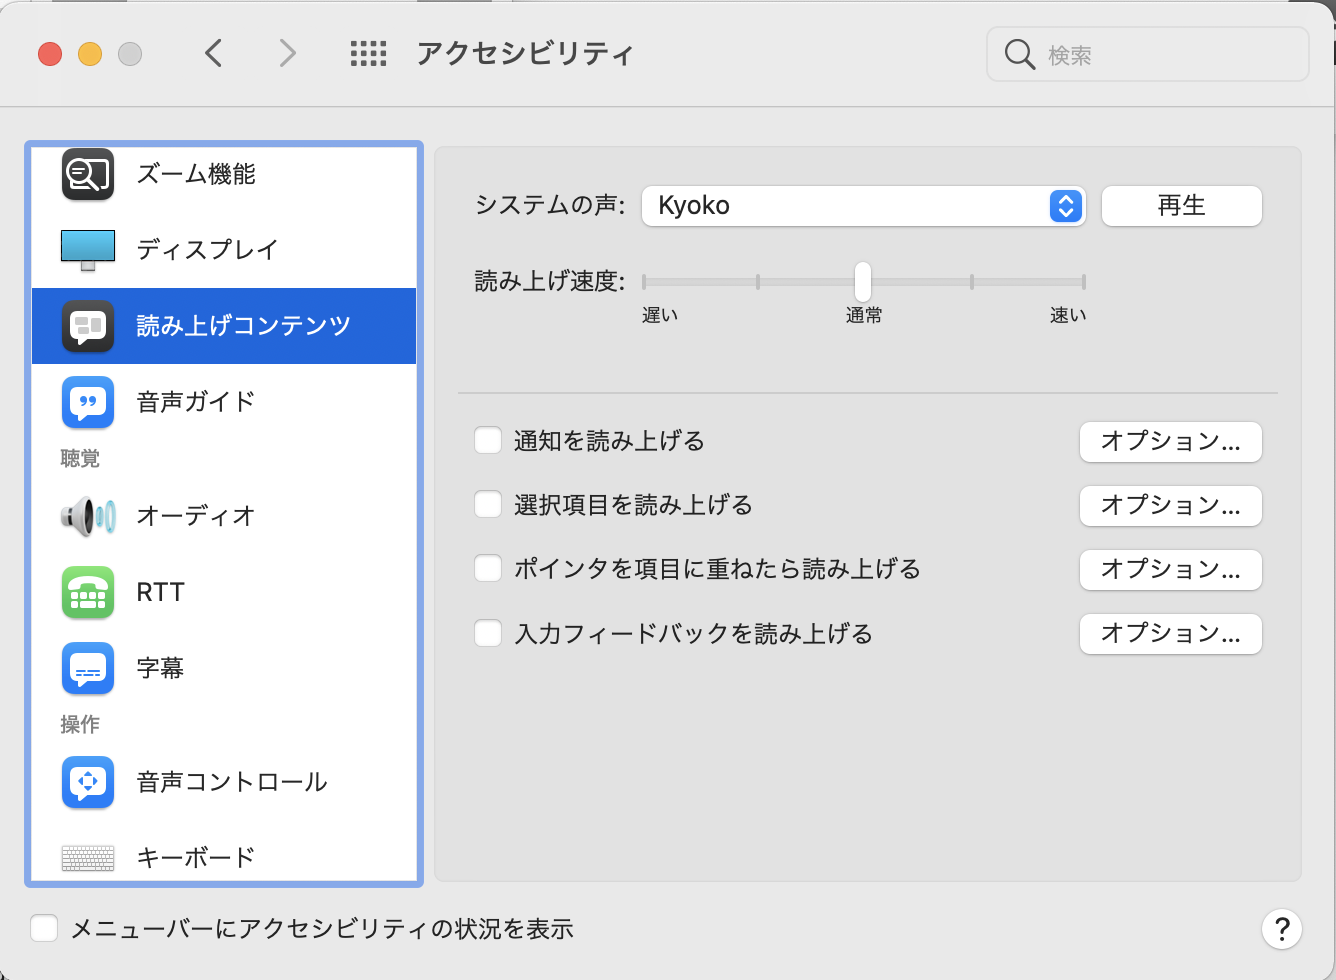Open the 字幕 captions icon
Image resolution: width=1336 pixels, height=980 pixels.
[88, 668]
